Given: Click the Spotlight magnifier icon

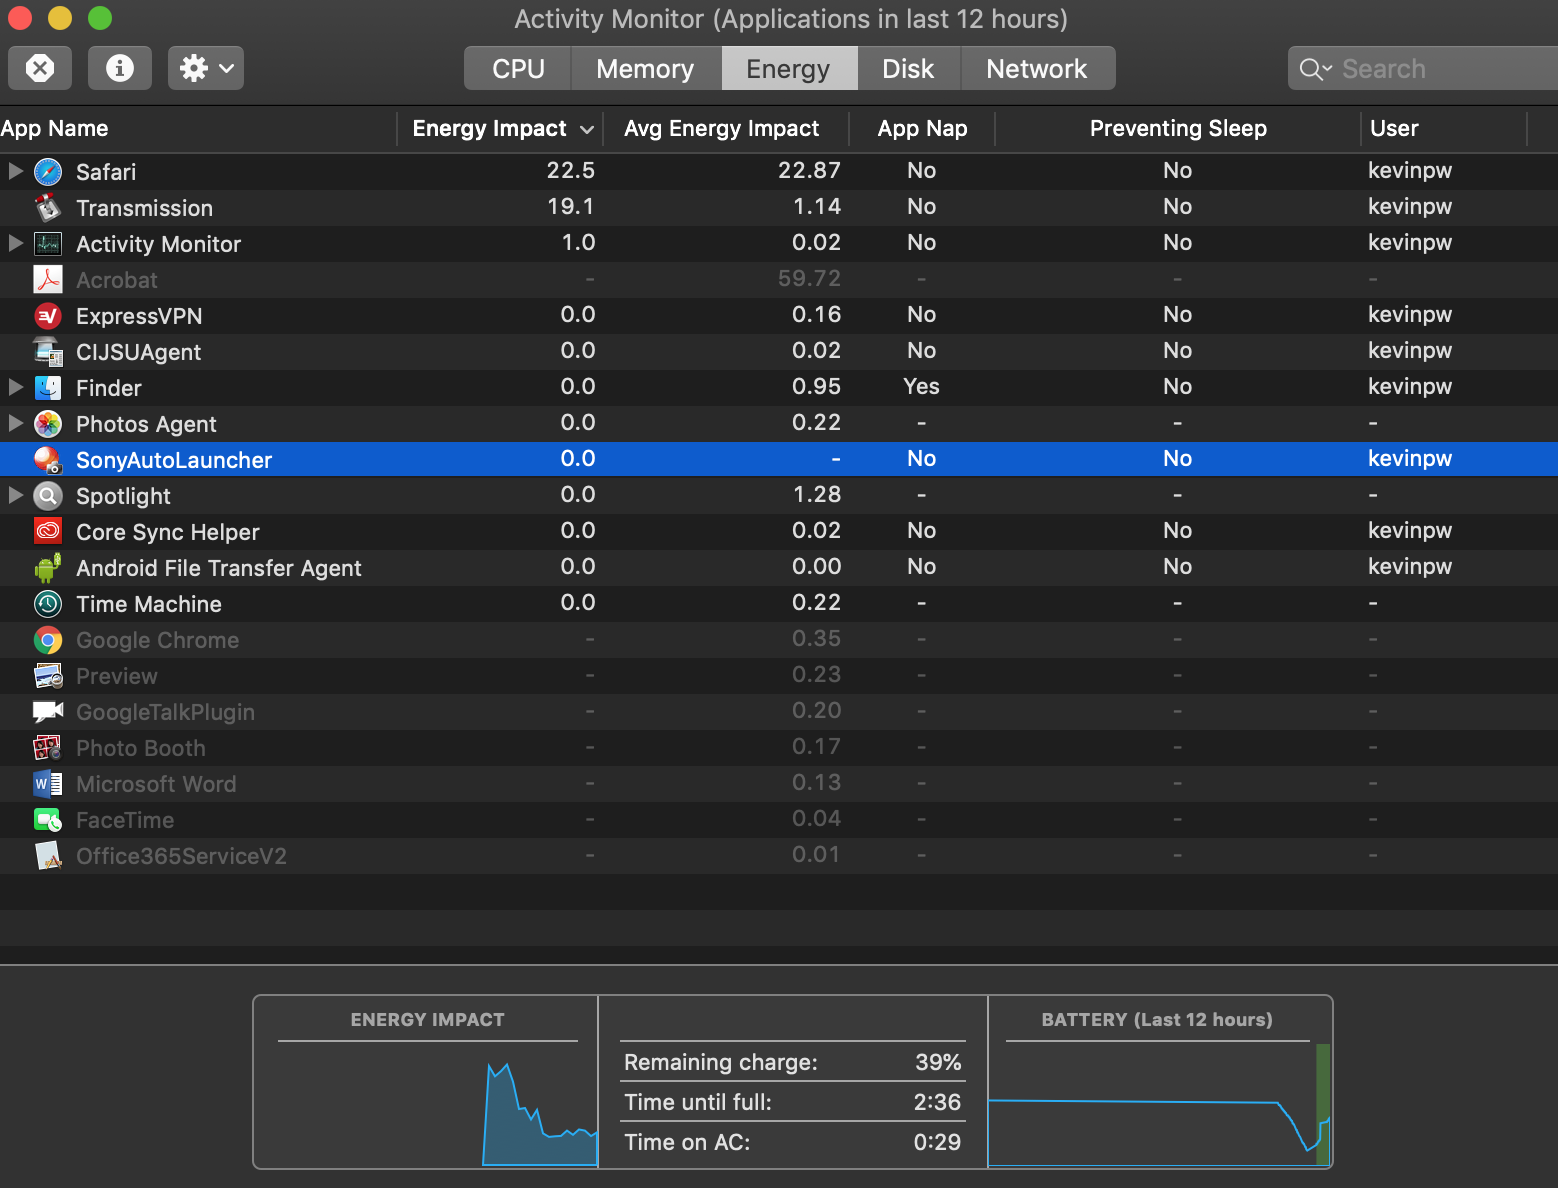Looking at the screenshot, I should 48,496.
